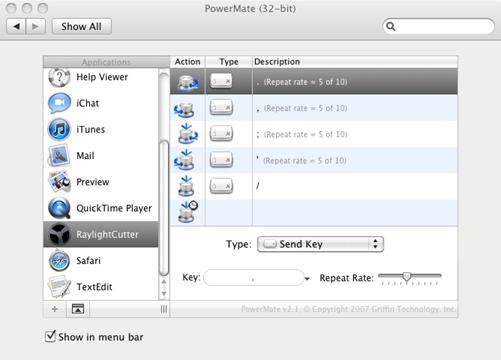Select the iTunes application icon
This screenshot has height=360, width=501.
pyautogui.click(x=59, y=129)
